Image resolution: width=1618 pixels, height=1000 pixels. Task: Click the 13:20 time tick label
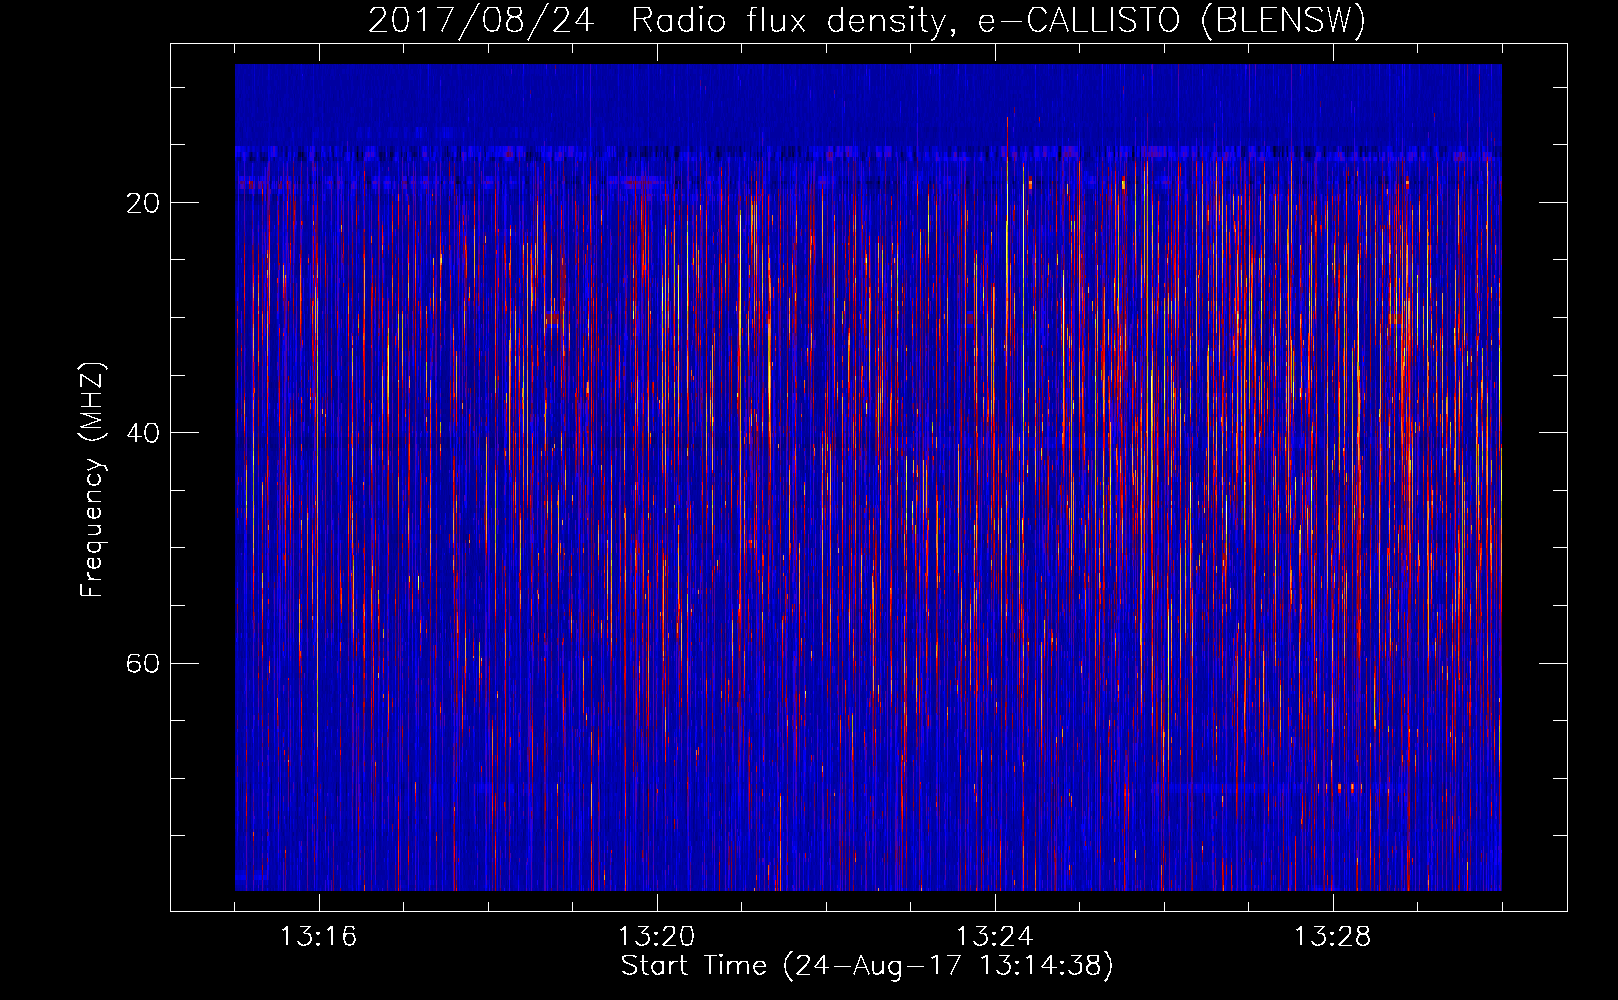656,937
